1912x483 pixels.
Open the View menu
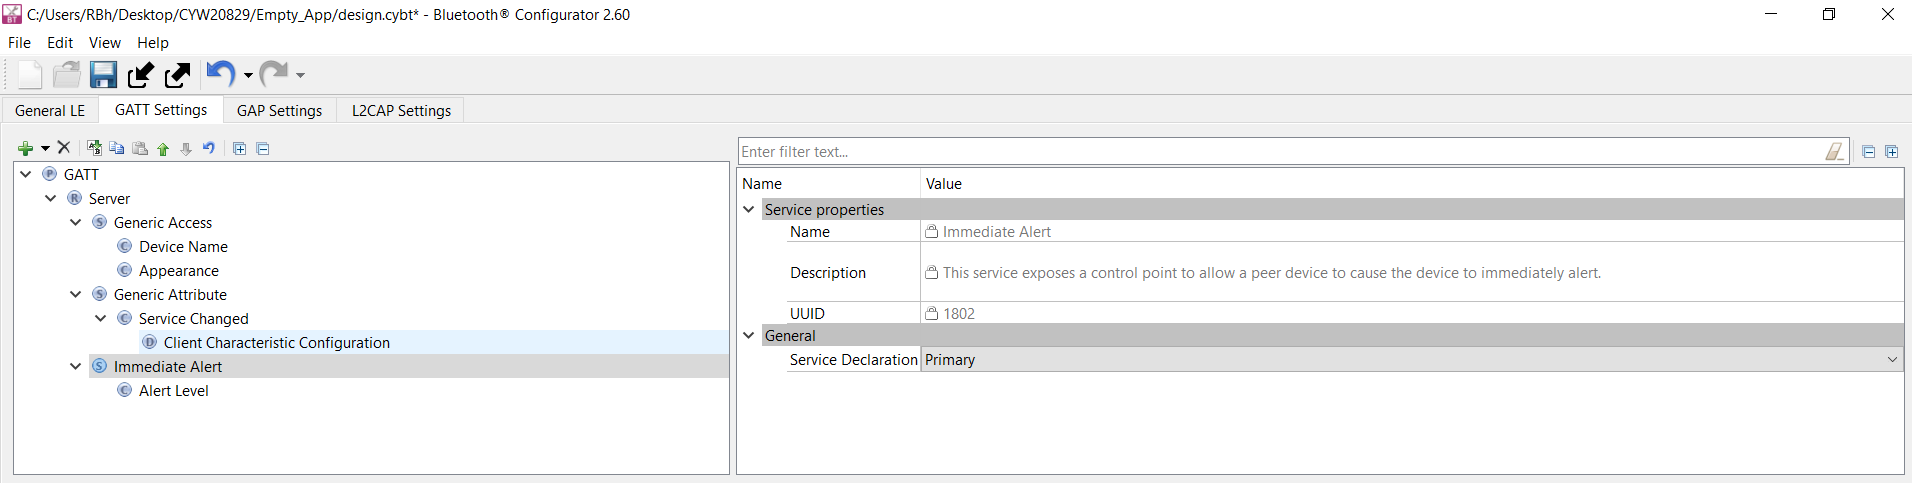click(105, 43)
